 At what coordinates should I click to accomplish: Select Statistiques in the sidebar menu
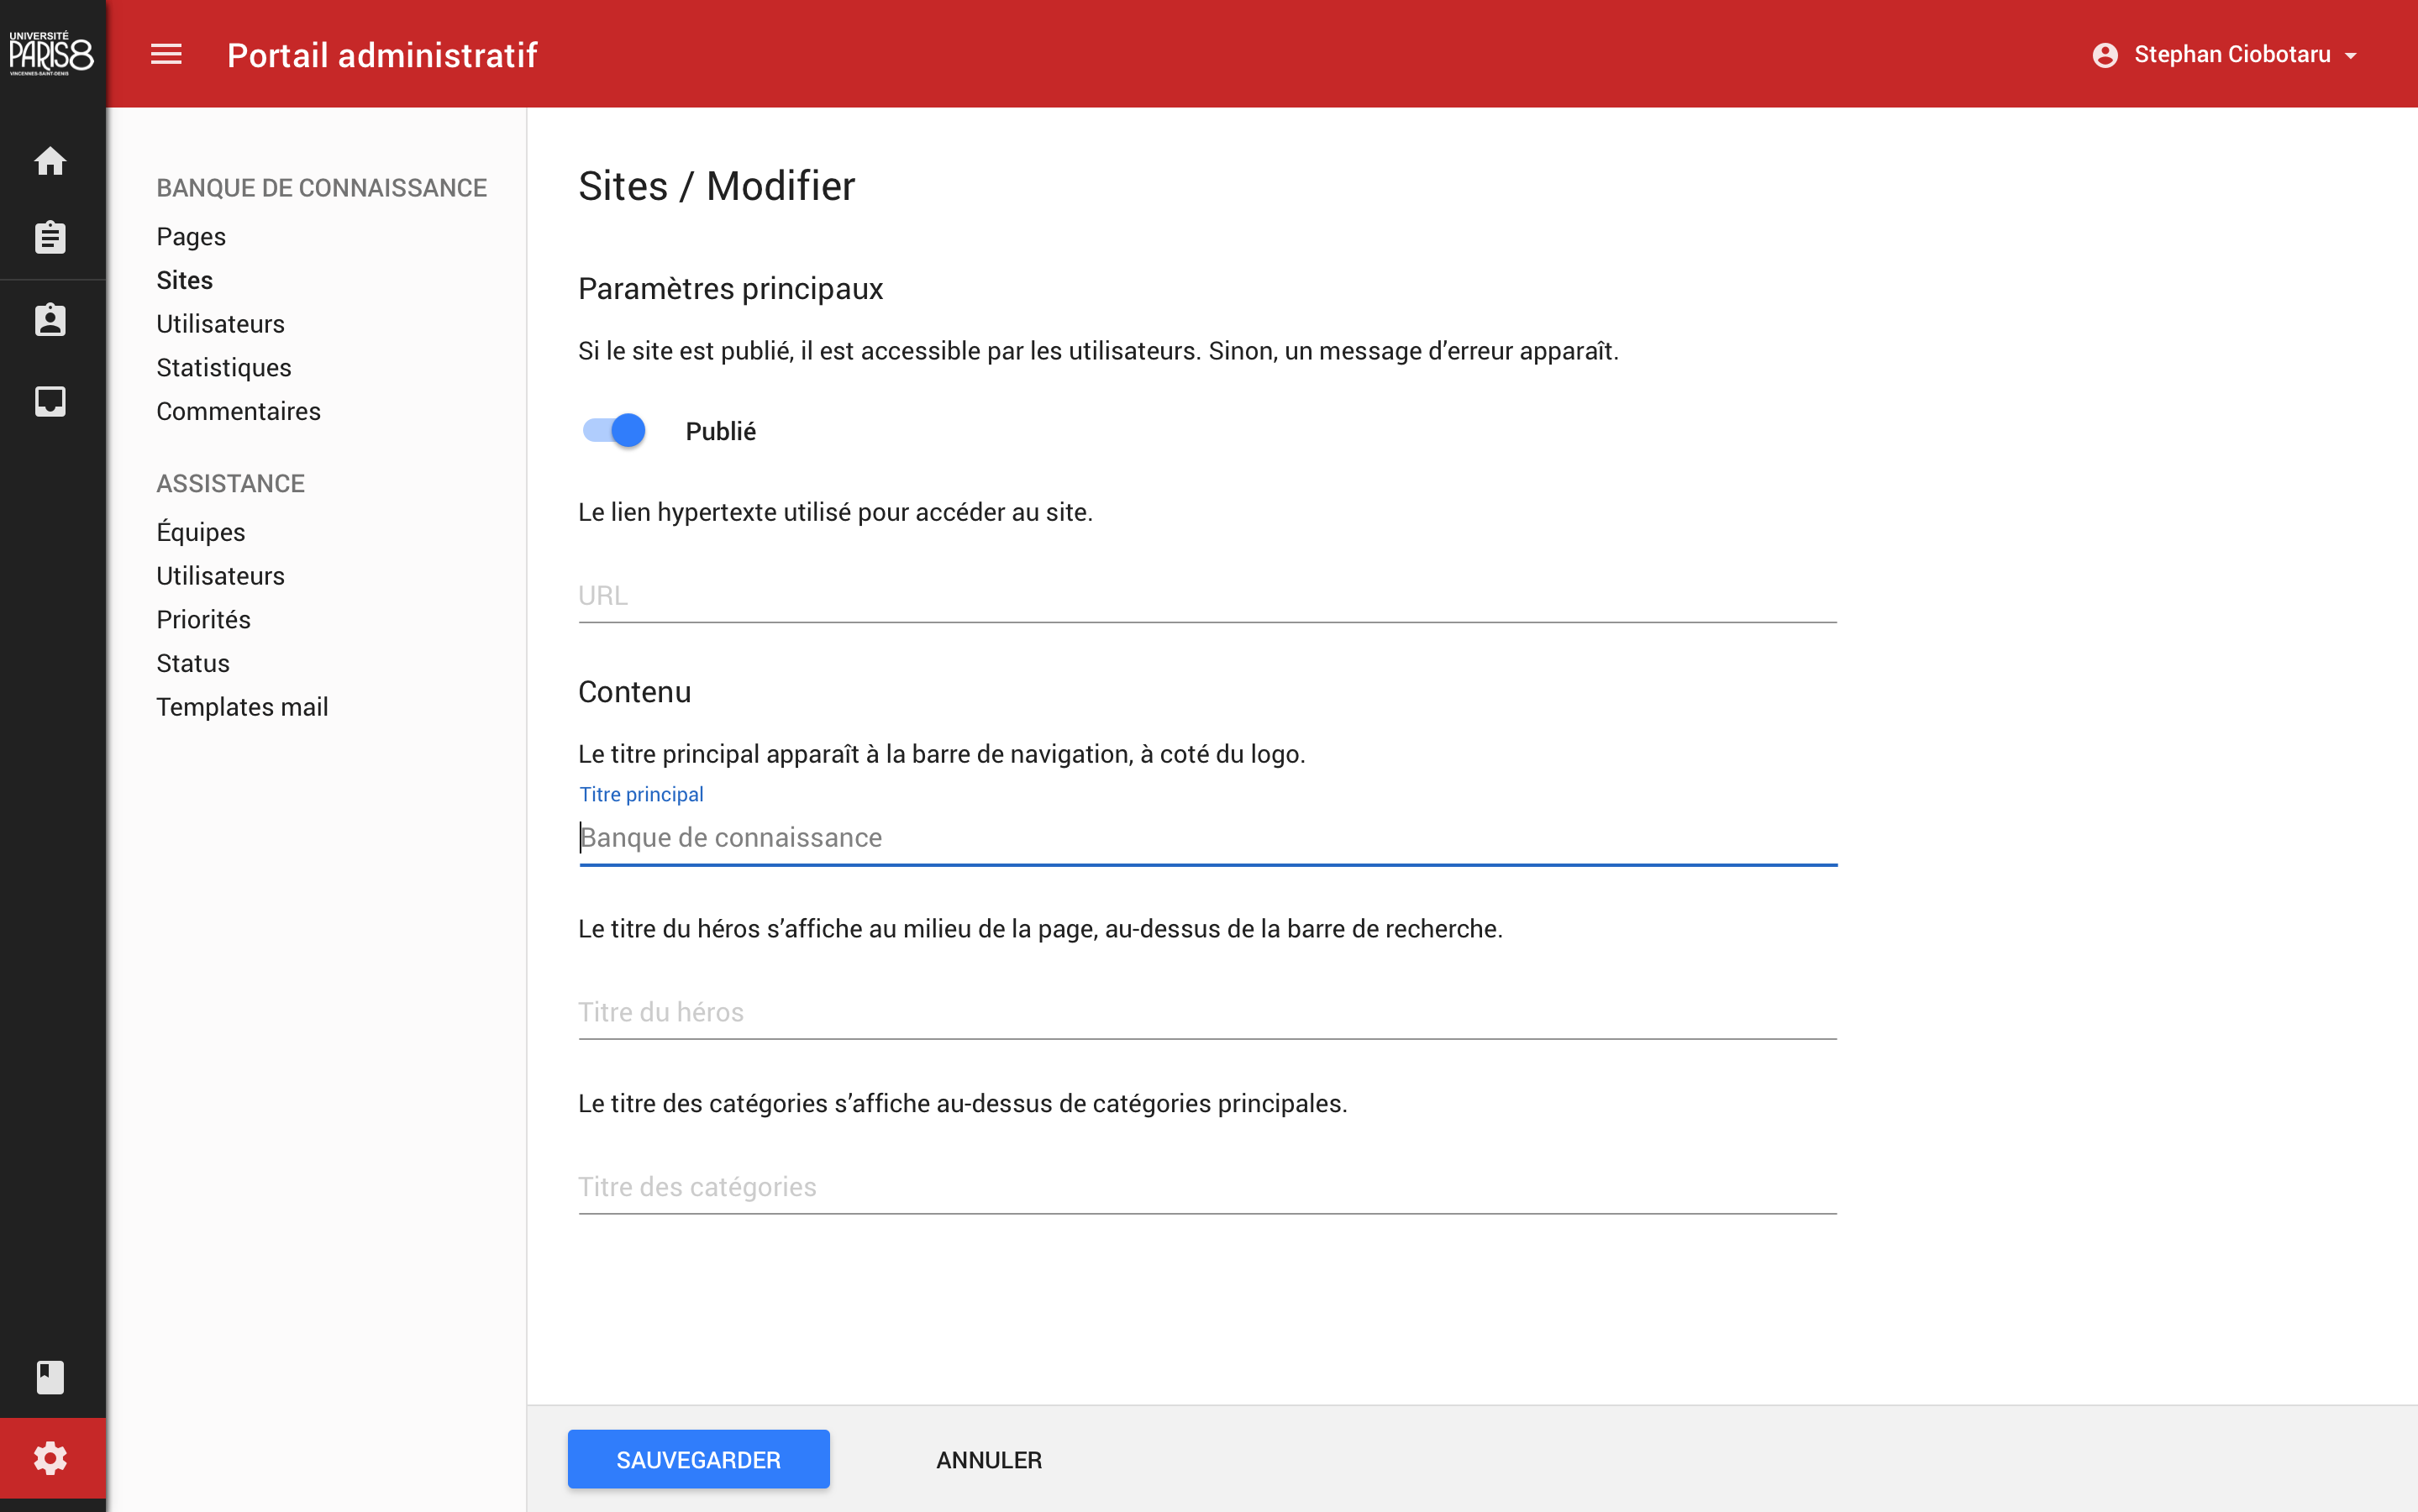224,367
